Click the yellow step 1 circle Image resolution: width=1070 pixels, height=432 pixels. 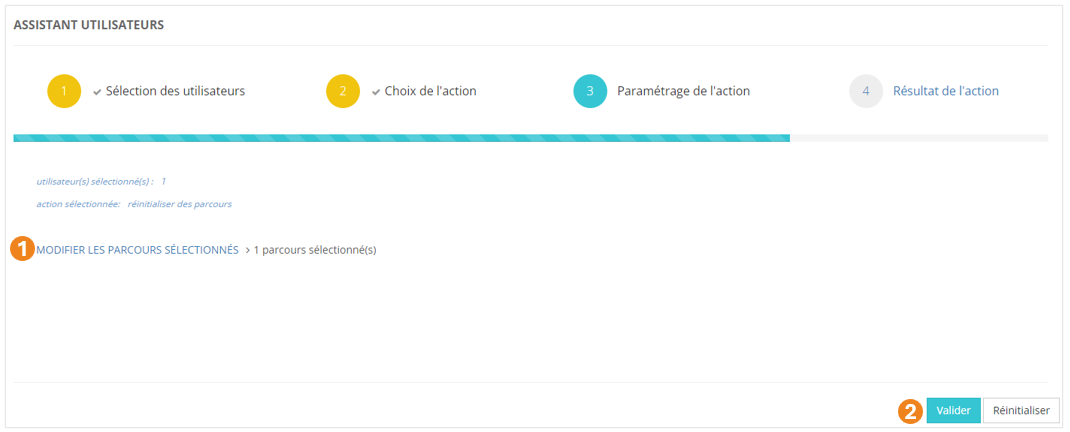point(64,91)
